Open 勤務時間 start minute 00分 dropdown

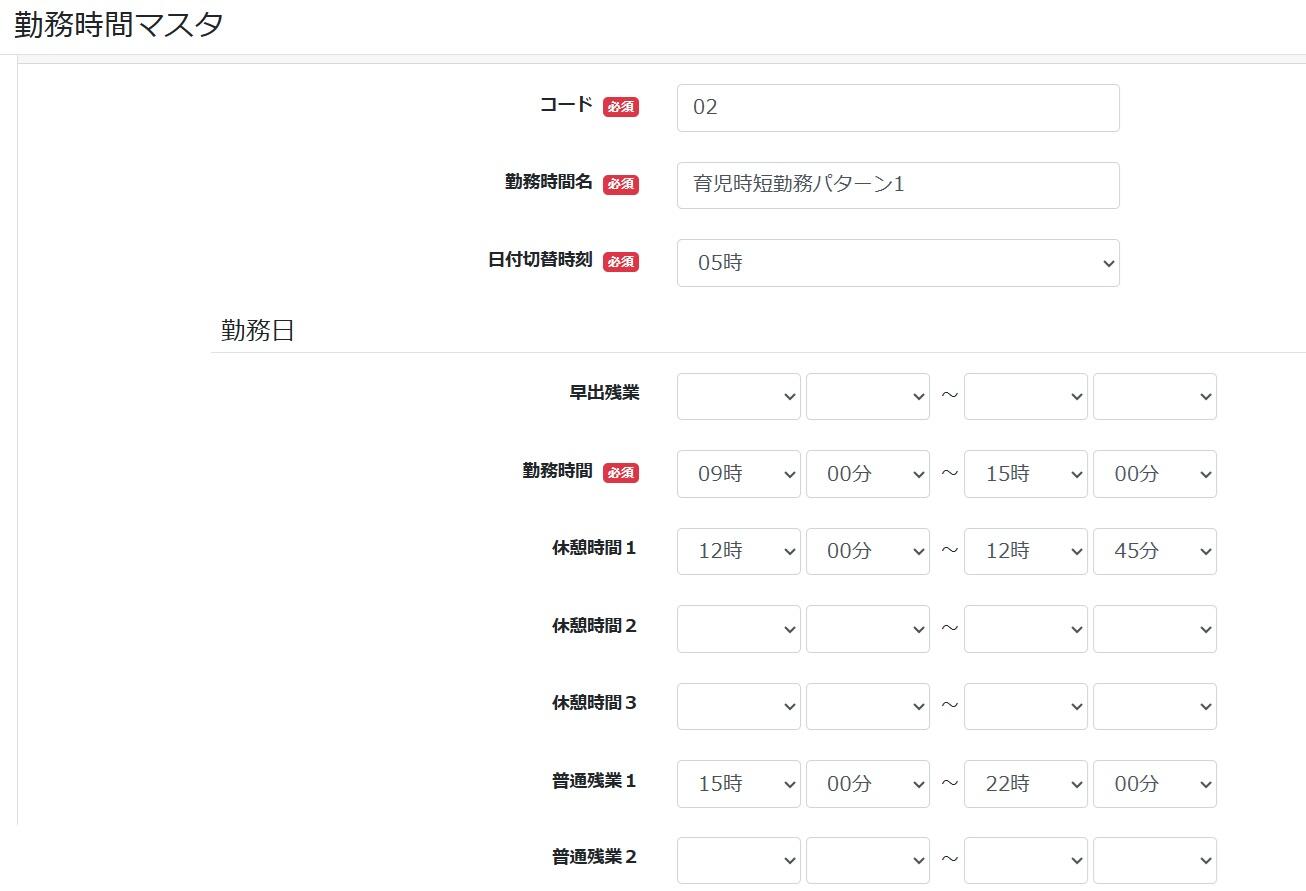point(867,474)
